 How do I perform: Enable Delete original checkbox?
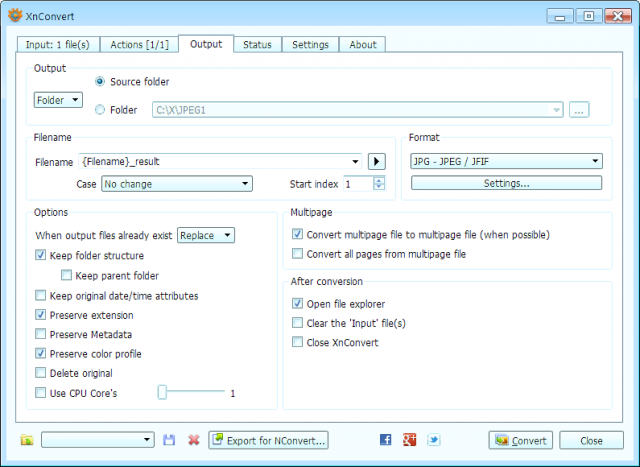click(40, 373)
